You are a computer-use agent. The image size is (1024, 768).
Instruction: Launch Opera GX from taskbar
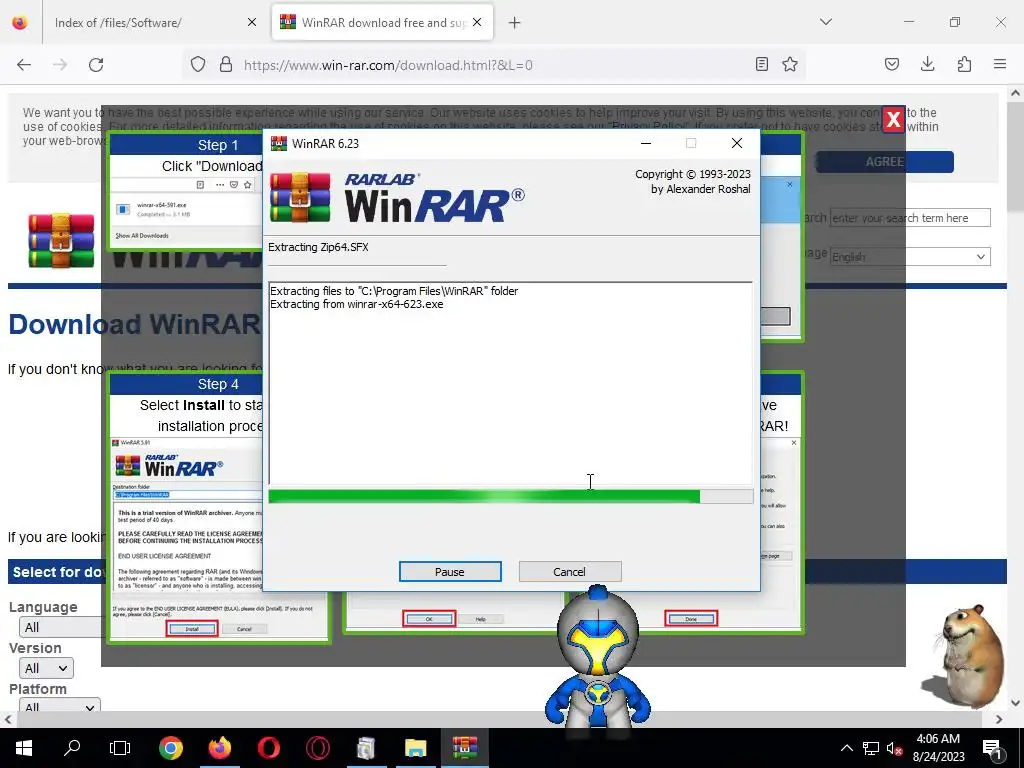tap(318, 748)
